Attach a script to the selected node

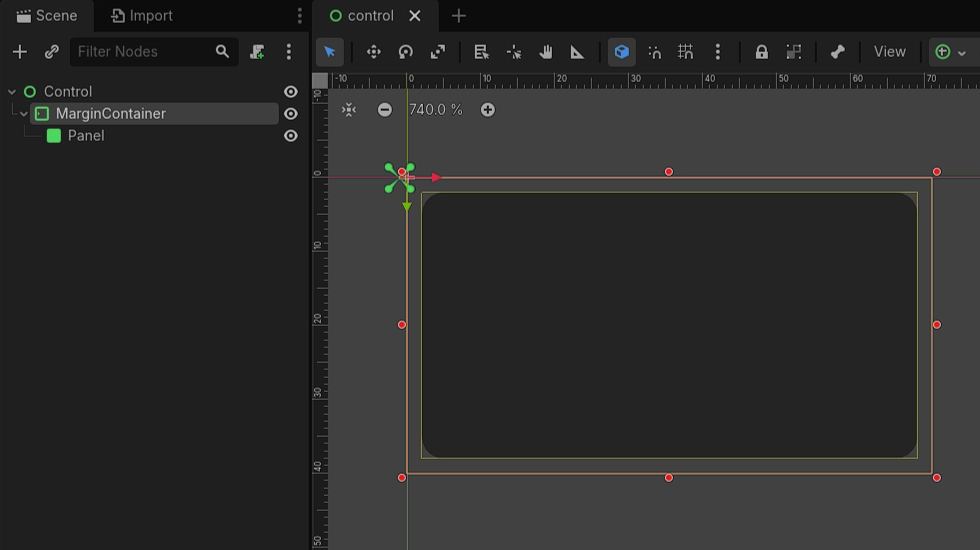pyautogui.click(x=257, y=52)
